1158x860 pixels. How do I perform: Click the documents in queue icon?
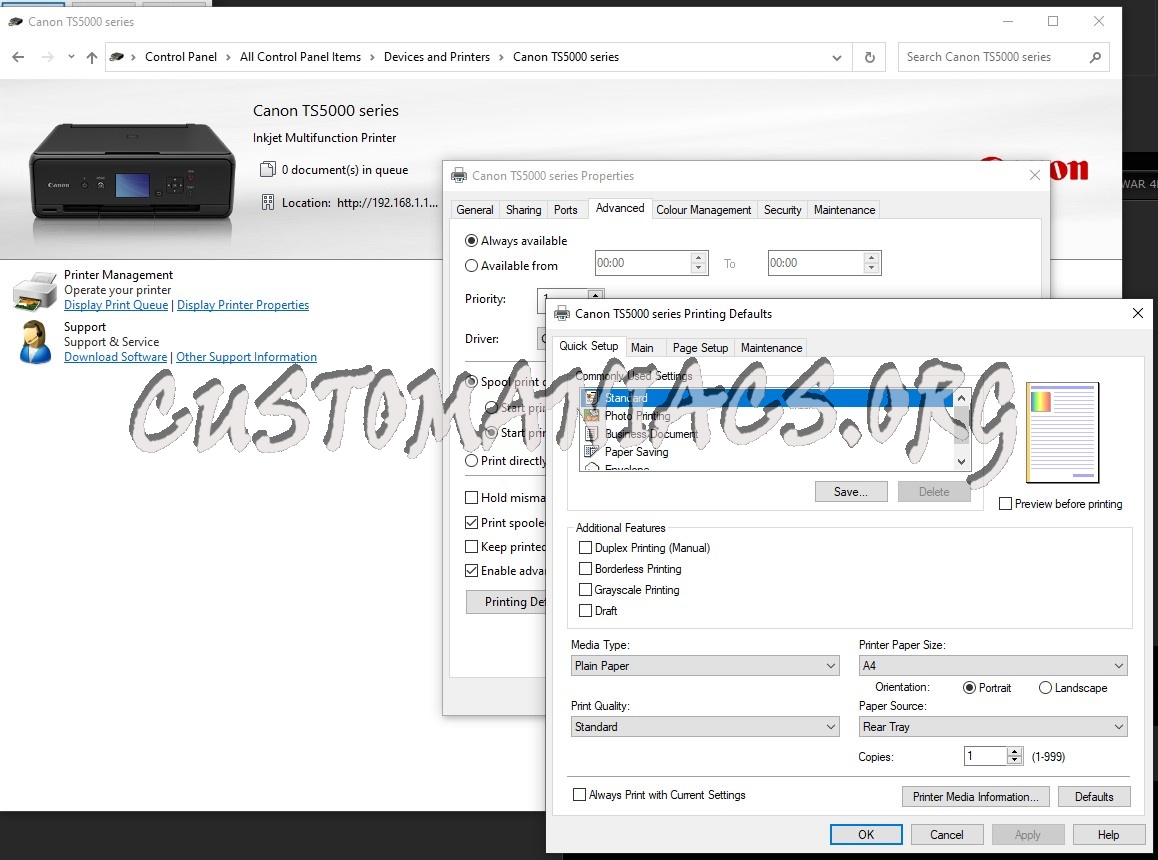pyautogui.click(x=268, y=170)
